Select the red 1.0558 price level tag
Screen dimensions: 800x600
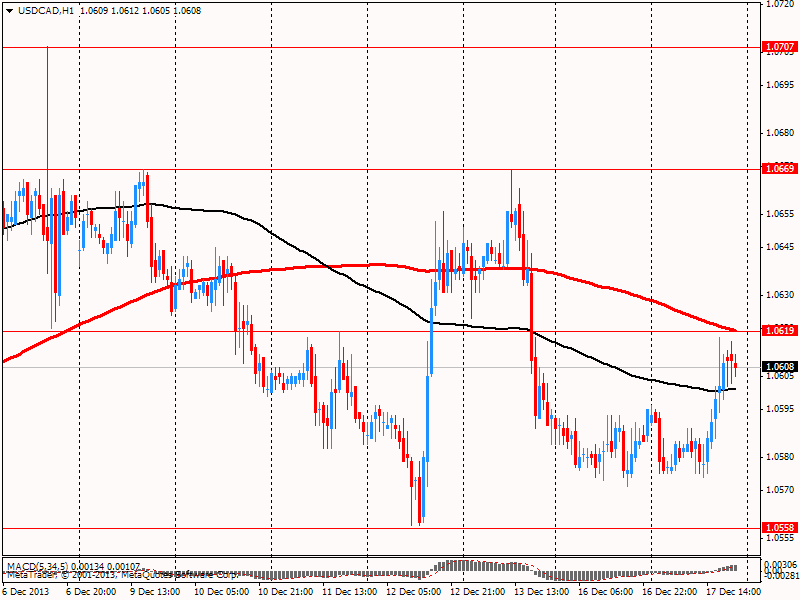(779, 528)
